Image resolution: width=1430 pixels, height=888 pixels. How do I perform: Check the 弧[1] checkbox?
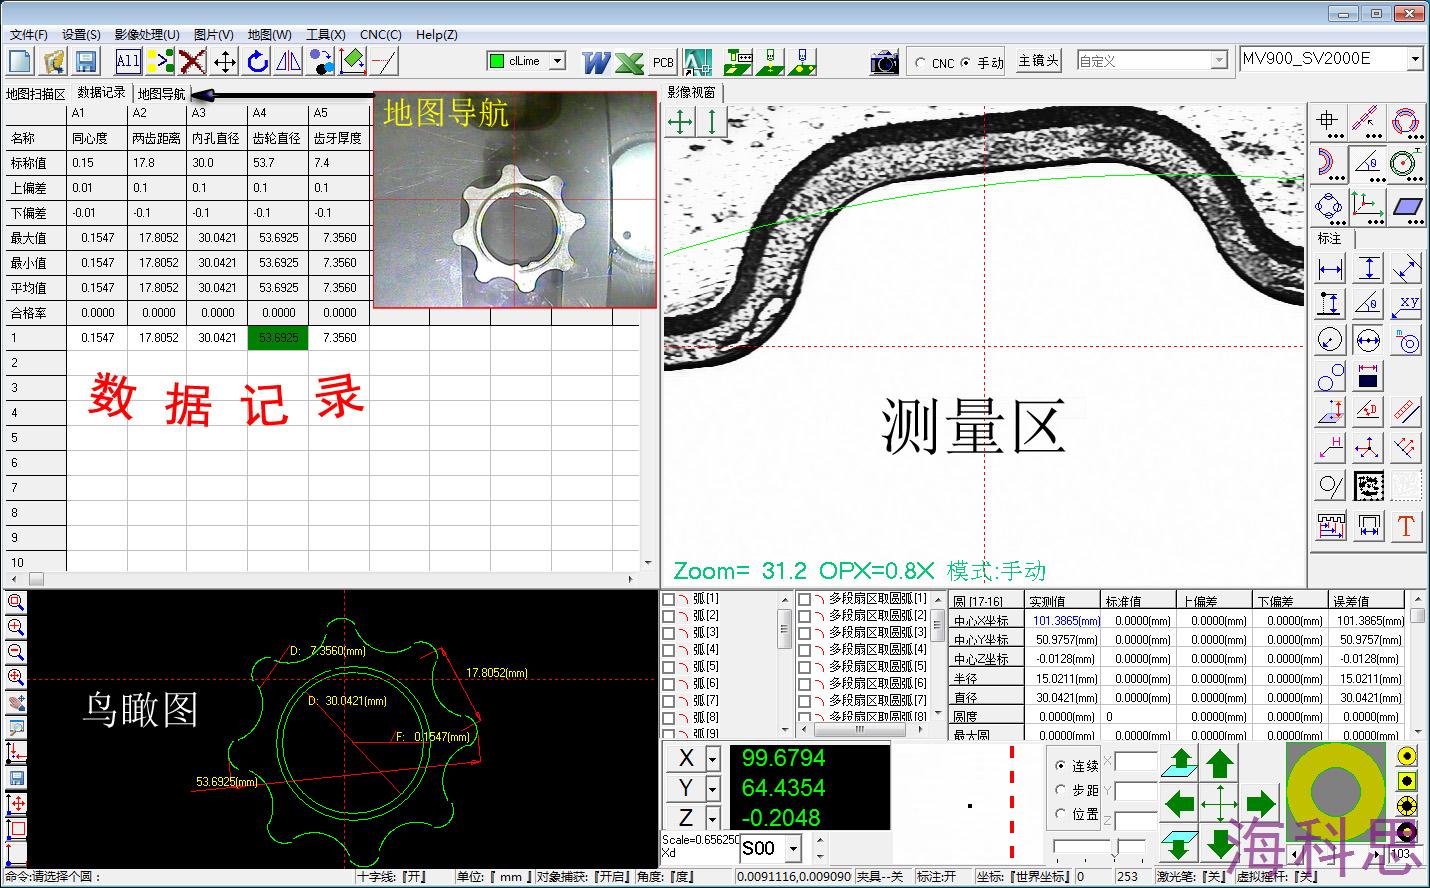coord(668,599)
